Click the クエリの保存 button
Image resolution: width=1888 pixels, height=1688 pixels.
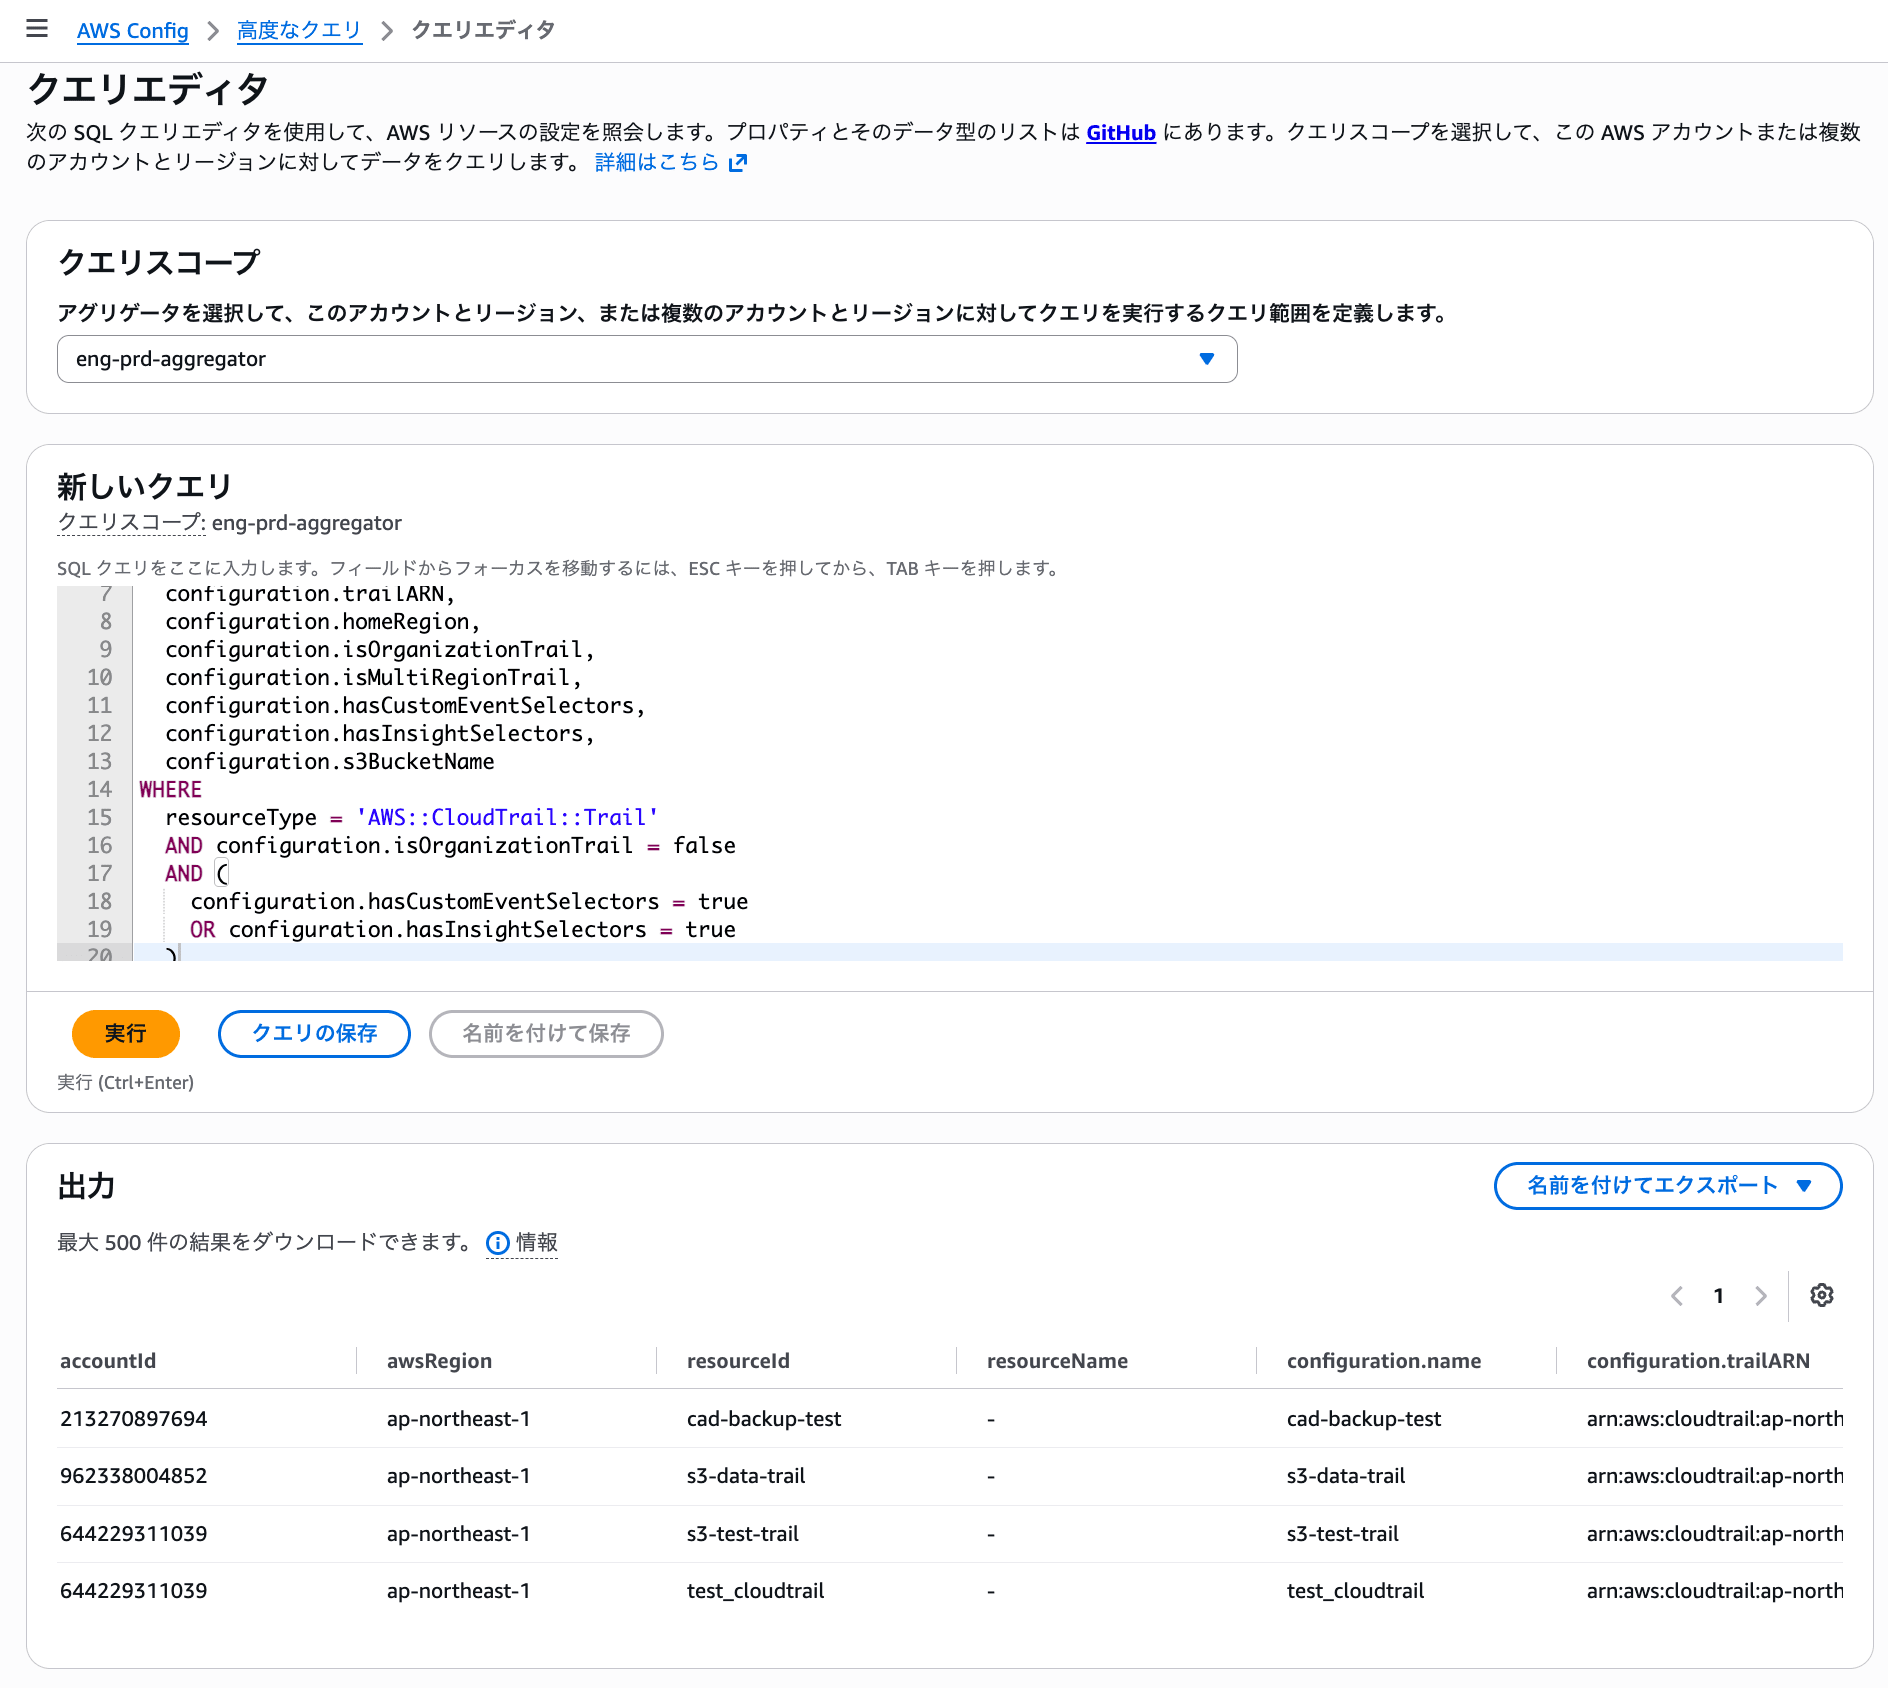click(314, 1033)
